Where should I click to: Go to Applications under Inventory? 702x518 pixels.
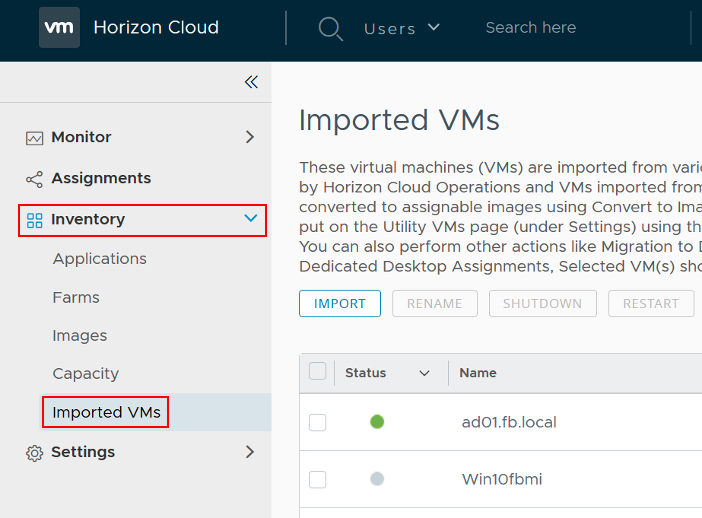click(99, 259)
